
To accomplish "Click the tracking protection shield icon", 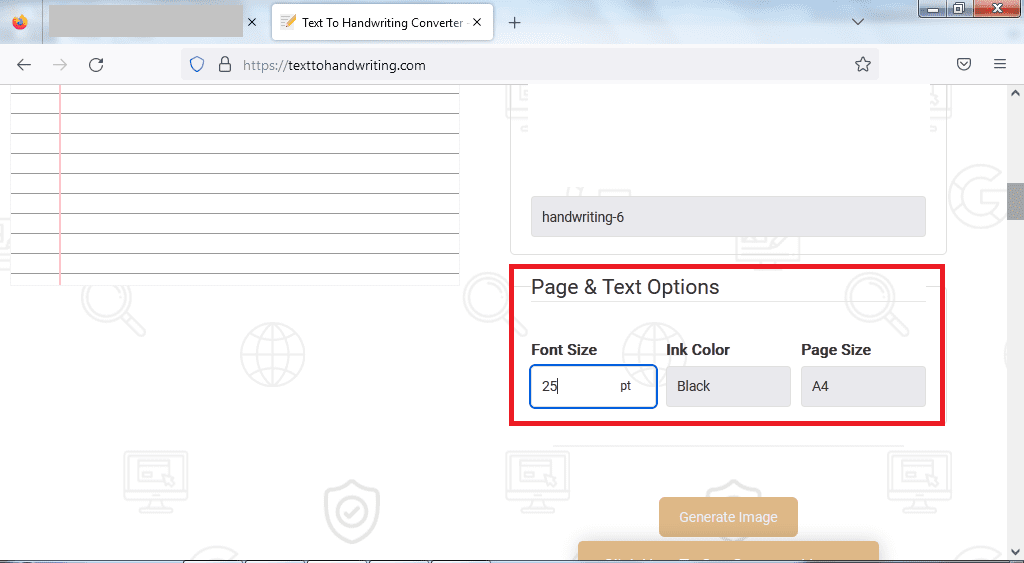I will (x=197, y=65).
